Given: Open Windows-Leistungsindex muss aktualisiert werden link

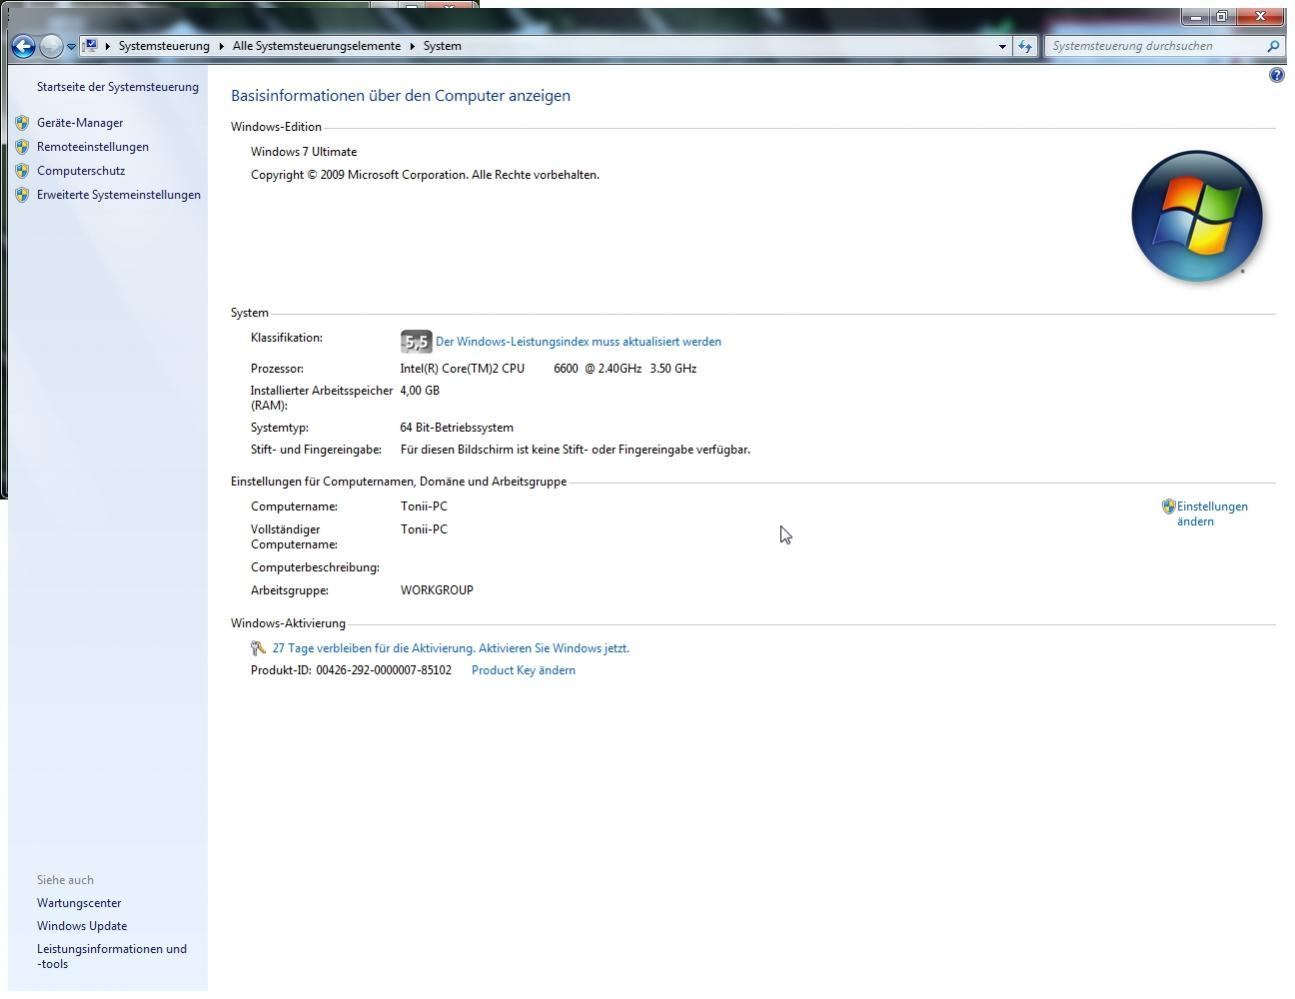Looking at the screenshot, I should [578, 342].
